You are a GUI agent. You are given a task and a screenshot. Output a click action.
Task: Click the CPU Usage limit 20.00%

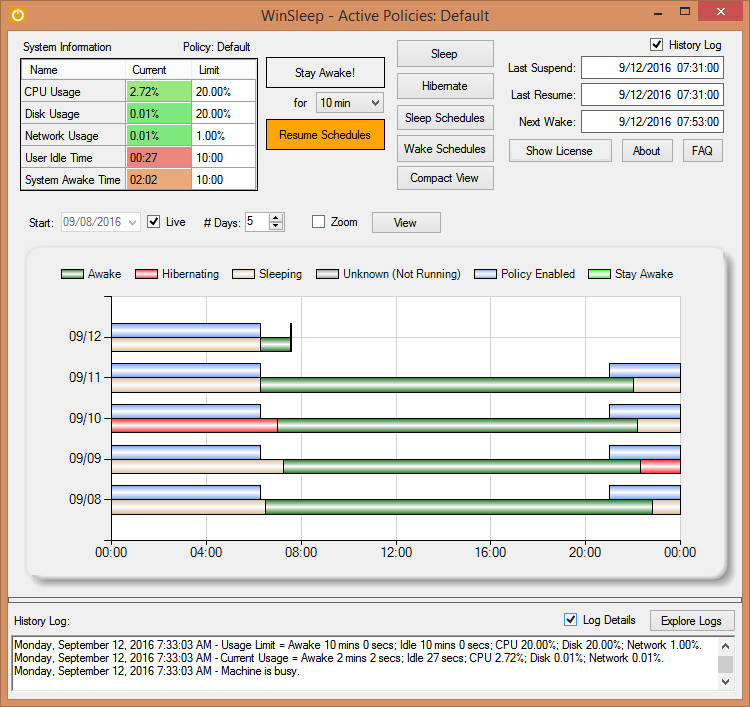223,91
